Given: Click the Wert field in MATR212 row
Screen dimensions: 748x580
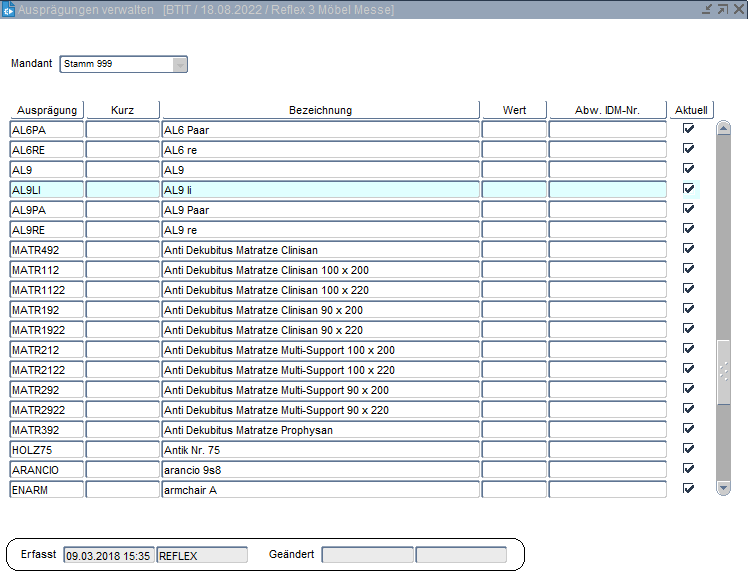Looking at the screenshot, I should coord(514,350).
